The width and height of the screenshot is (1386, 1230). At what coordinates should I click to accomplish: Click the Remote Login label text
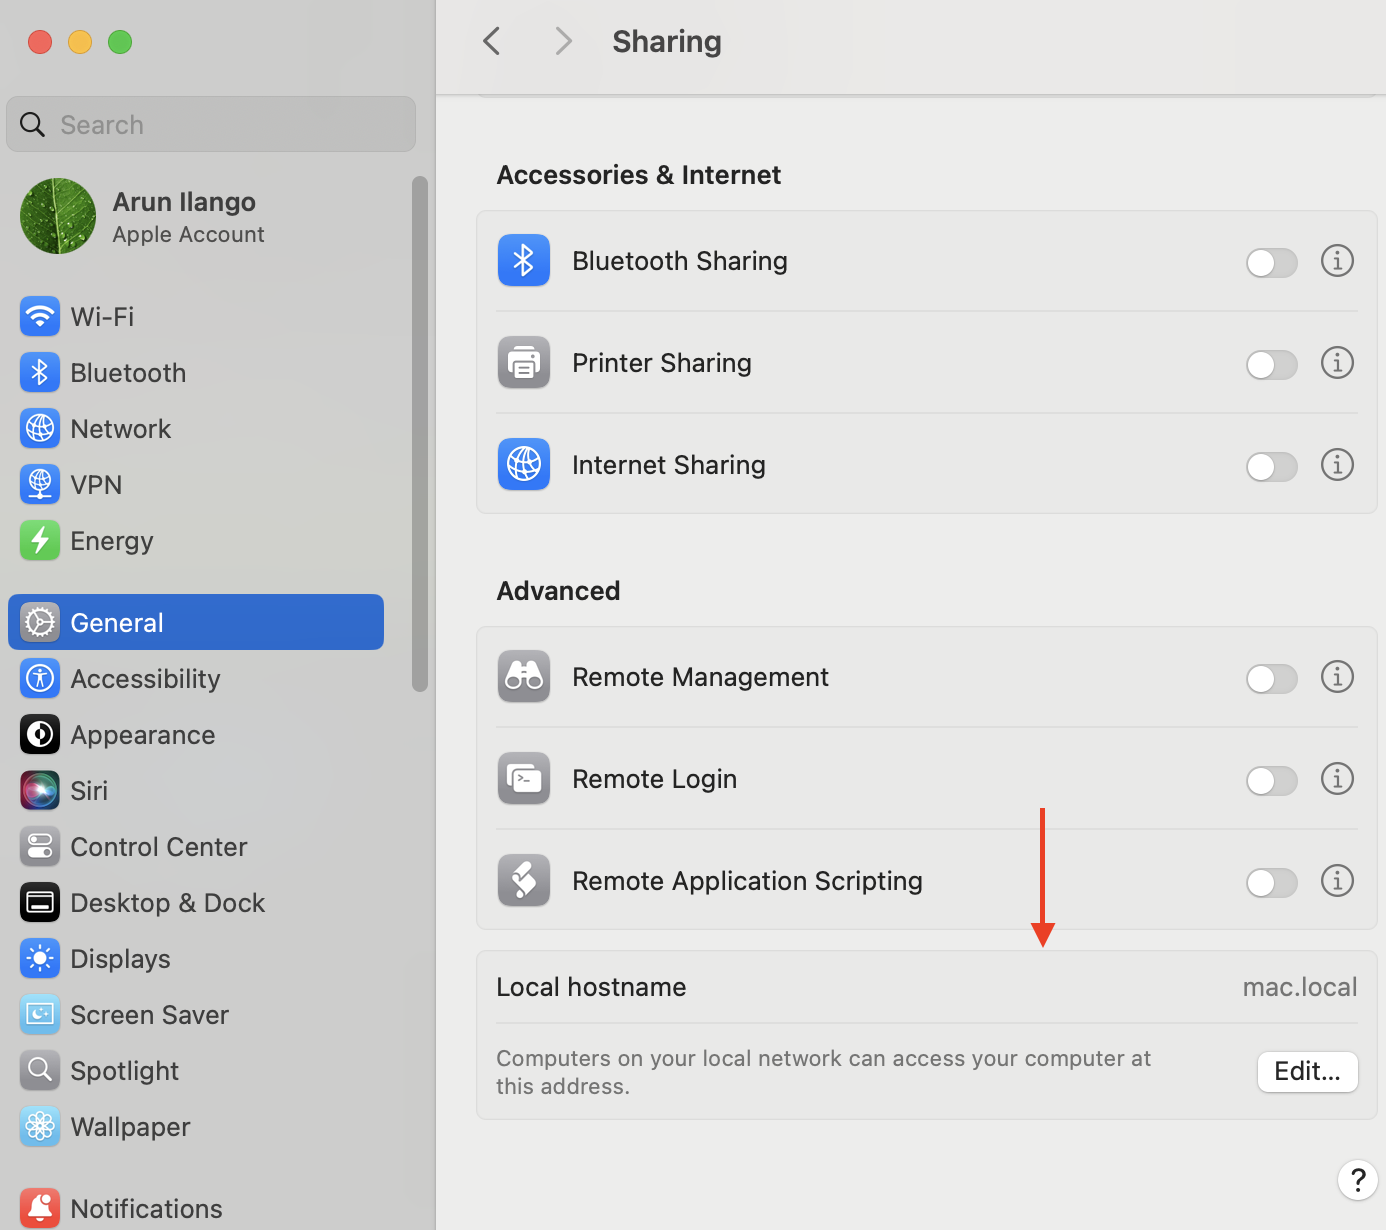pyautogui.click(x=654, y=779)
